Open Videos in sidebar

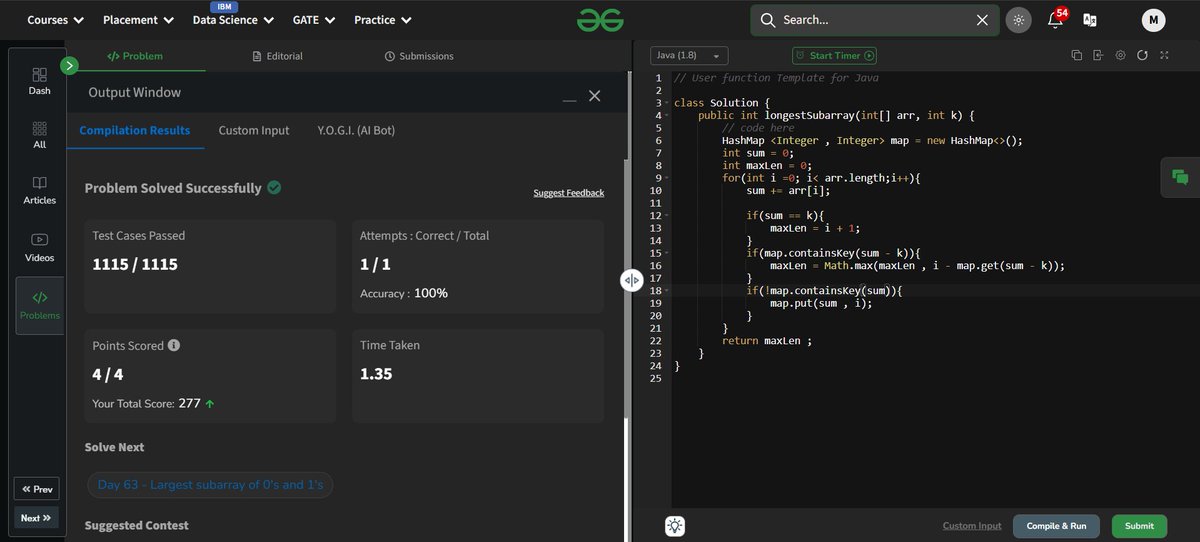tap(39, 247)
